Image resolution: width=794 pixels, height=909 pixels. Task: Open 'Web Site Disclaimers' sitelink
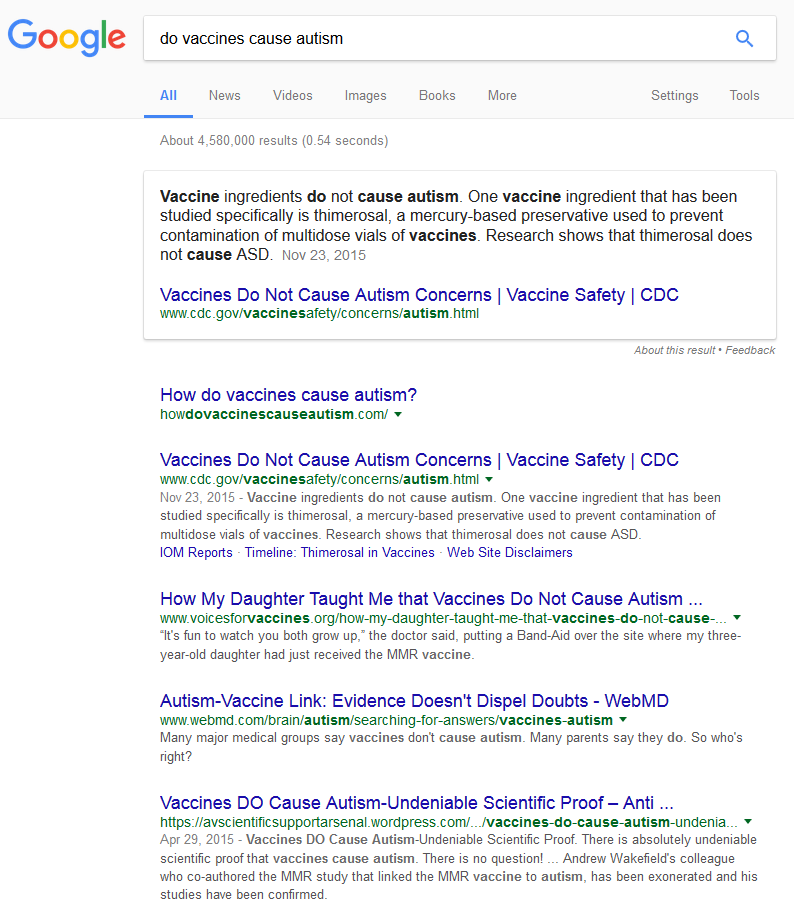tap(509, 552)
